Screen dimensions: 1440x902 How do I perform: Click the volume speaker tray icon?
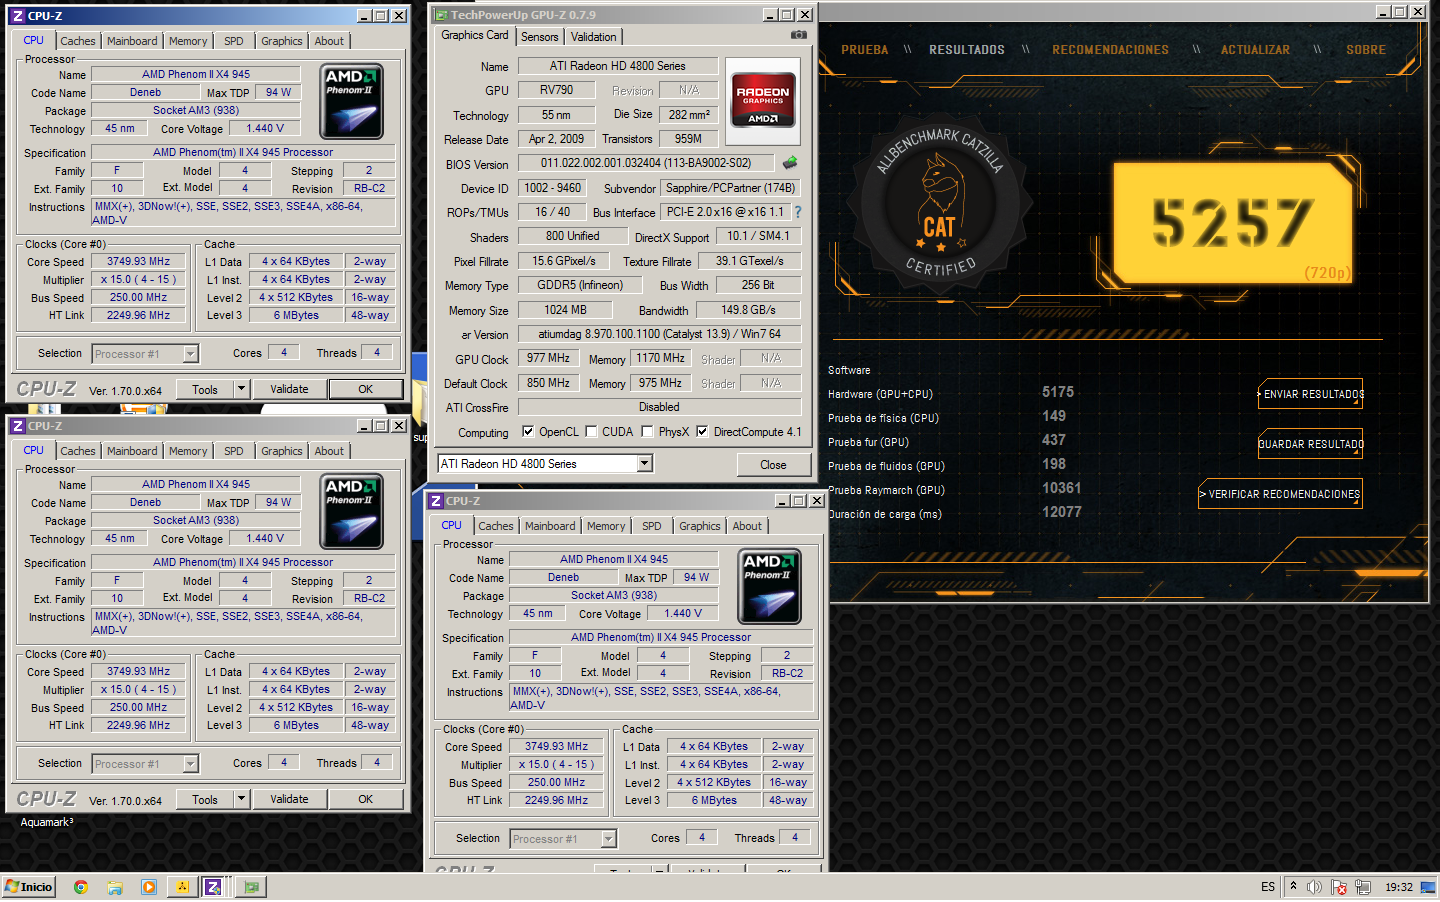1314,887
